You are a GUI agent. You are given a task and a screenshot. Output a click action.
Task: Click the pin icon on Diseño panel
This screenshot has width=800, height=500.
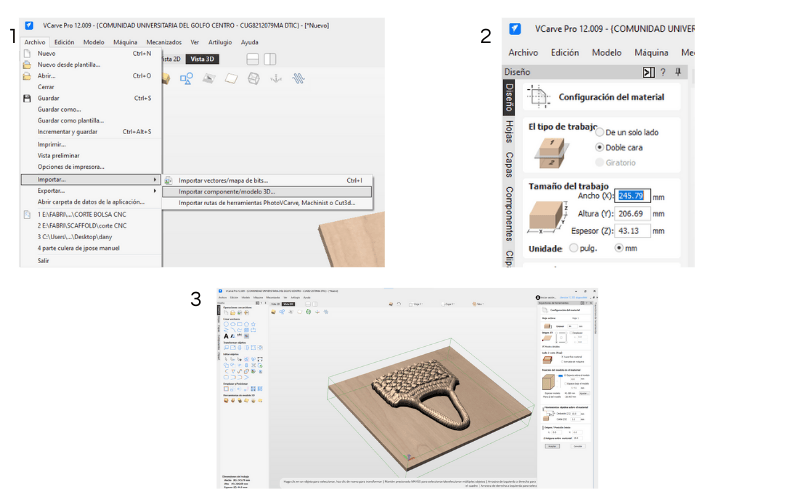[678, 72]
